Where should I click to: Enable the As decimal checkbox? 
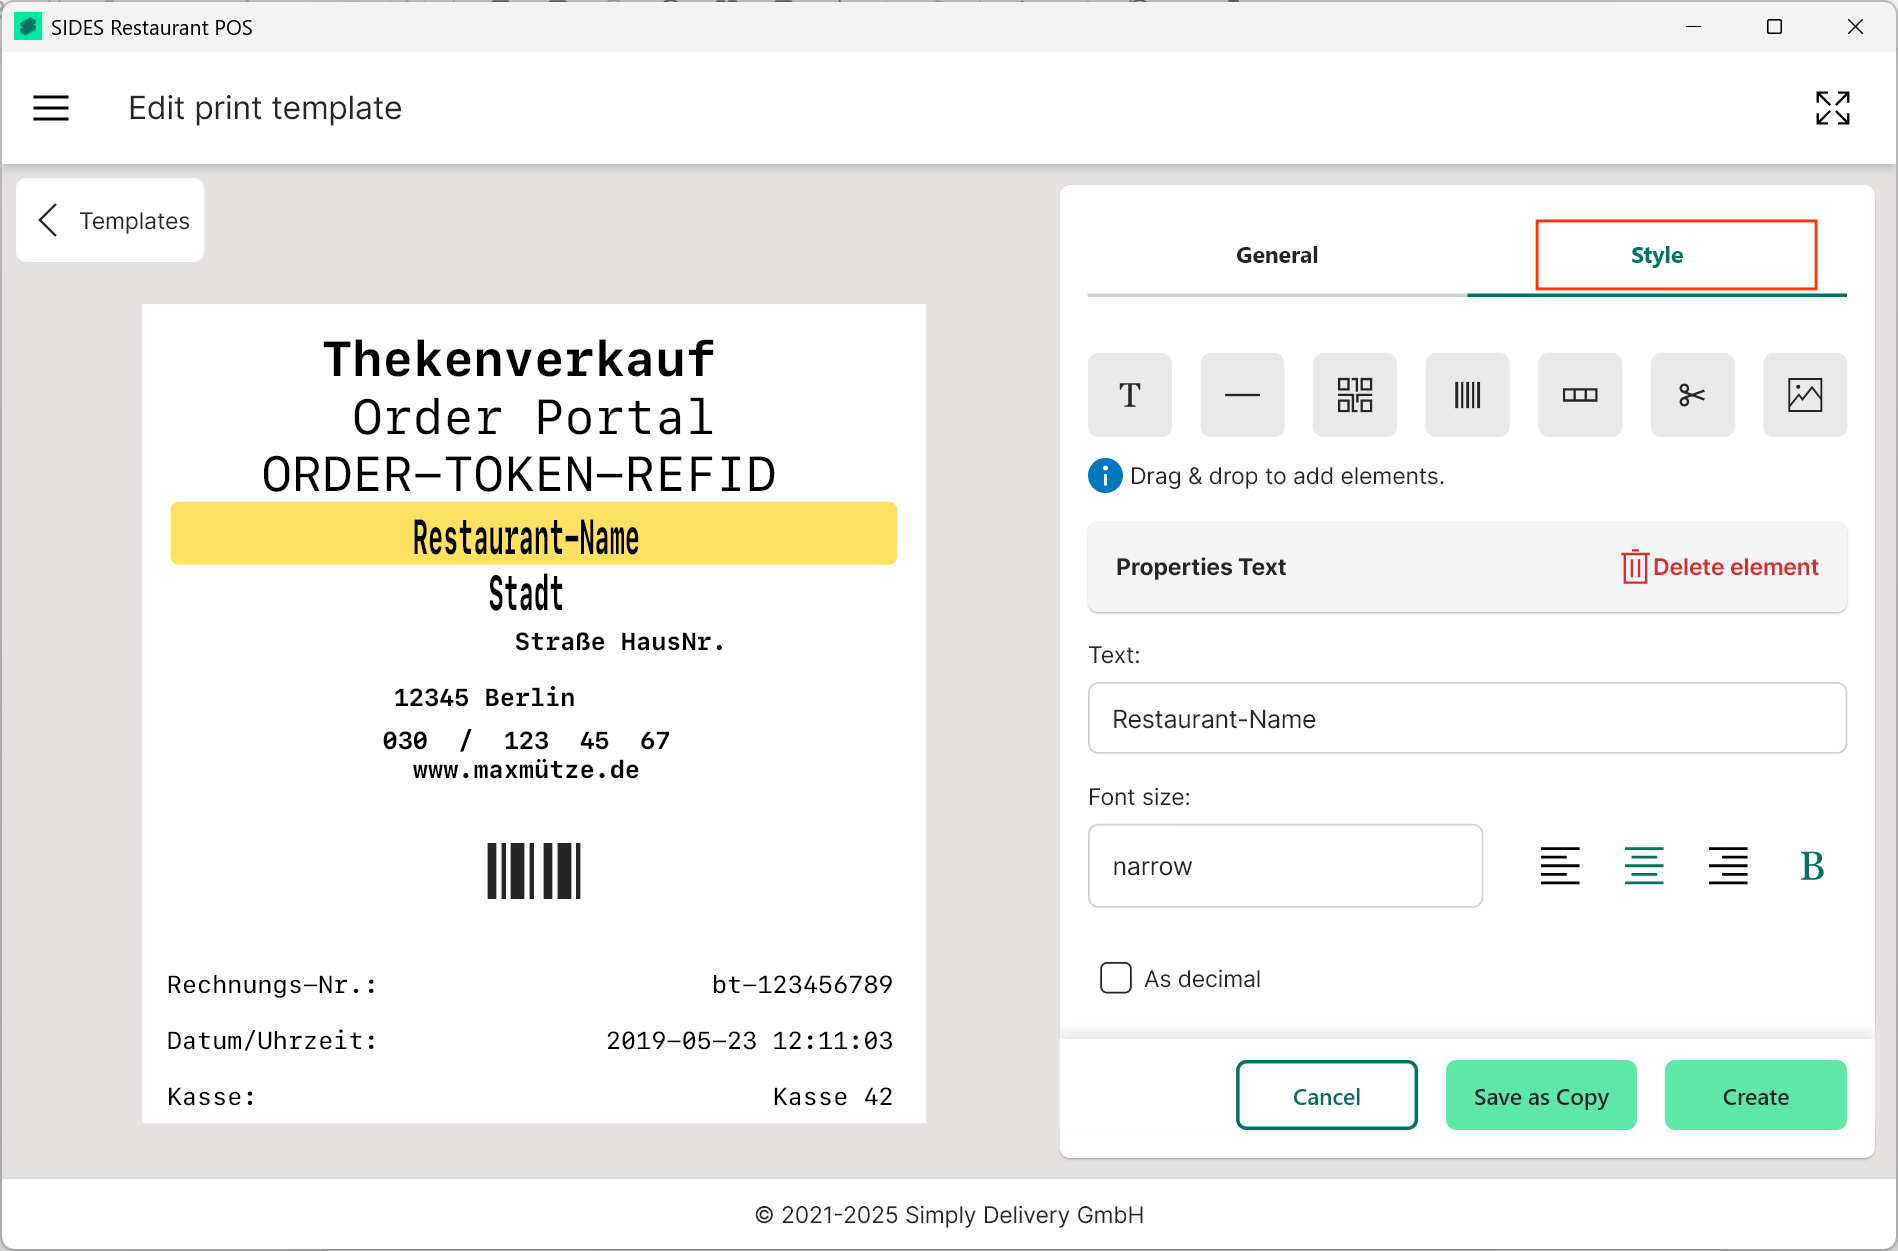[x=1115, y=978]
